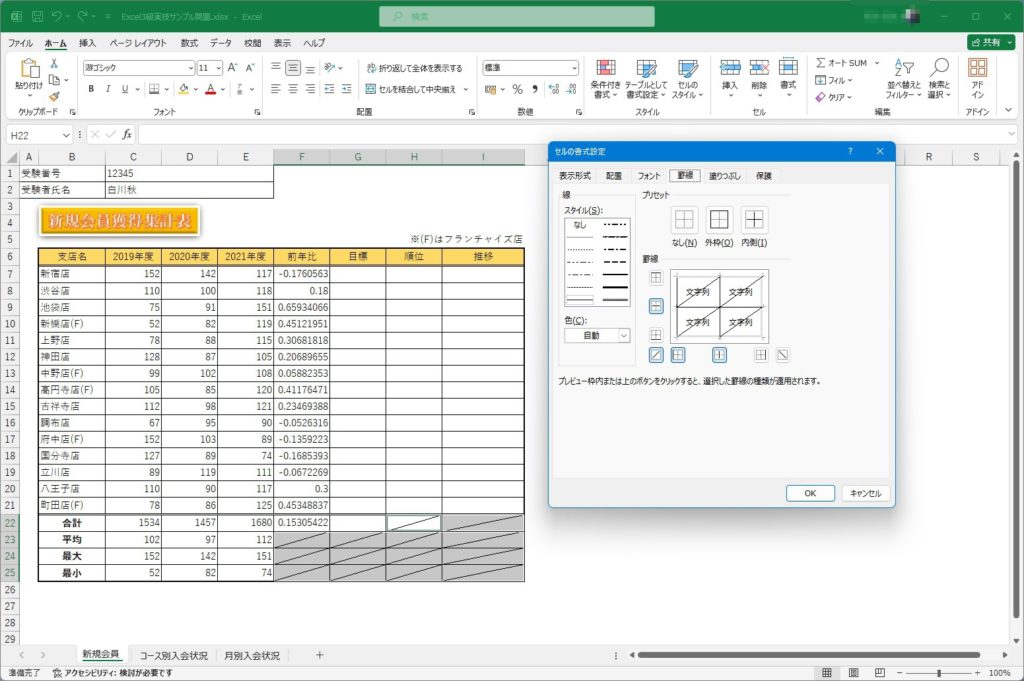The width and height of the screenshot is (1024, 681).
Task: Click the cut scissors icon
Action: point(54,63)
